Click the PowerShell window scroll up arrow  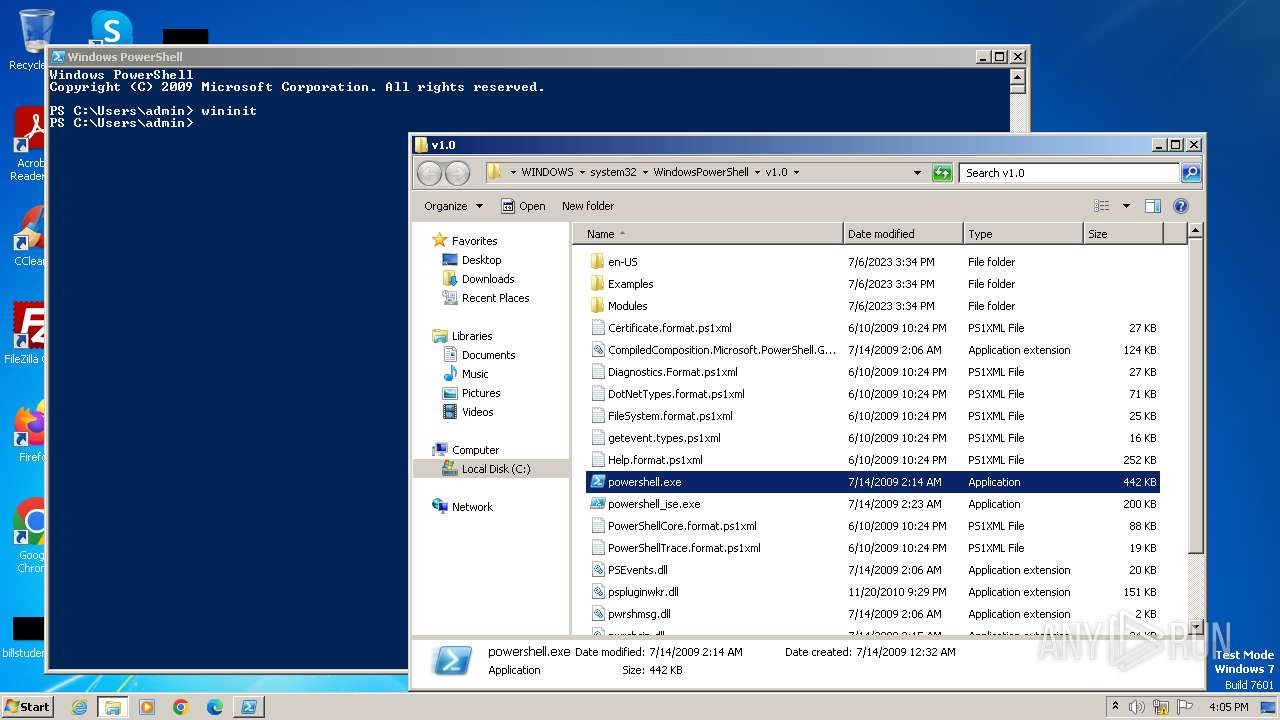[x=1018, y=76]
